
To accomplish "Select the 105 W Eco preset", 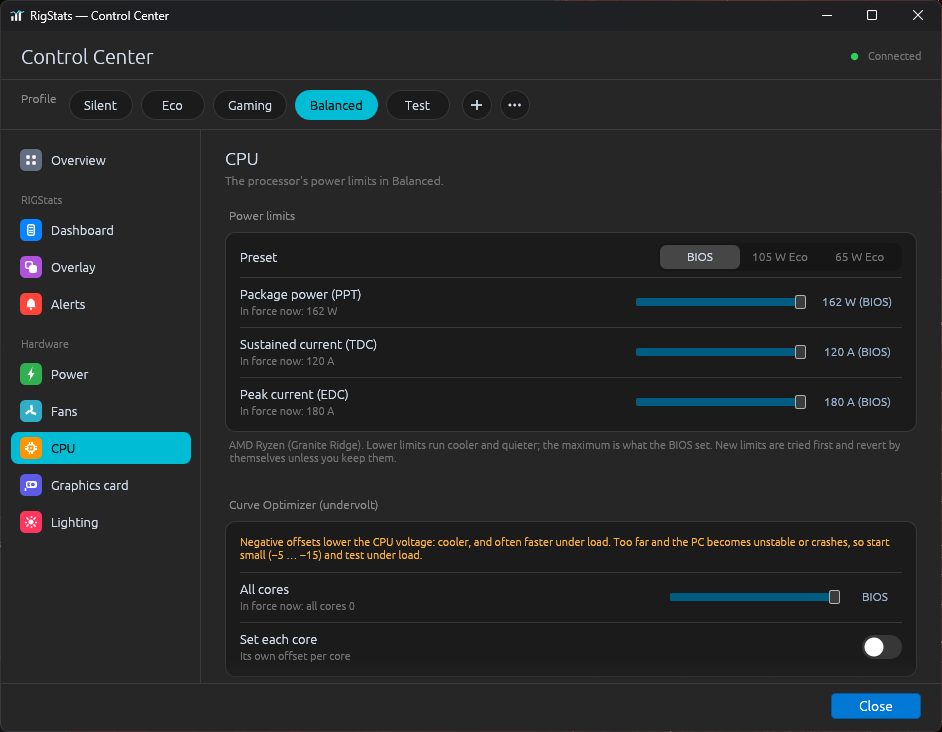I will (779, 257).
